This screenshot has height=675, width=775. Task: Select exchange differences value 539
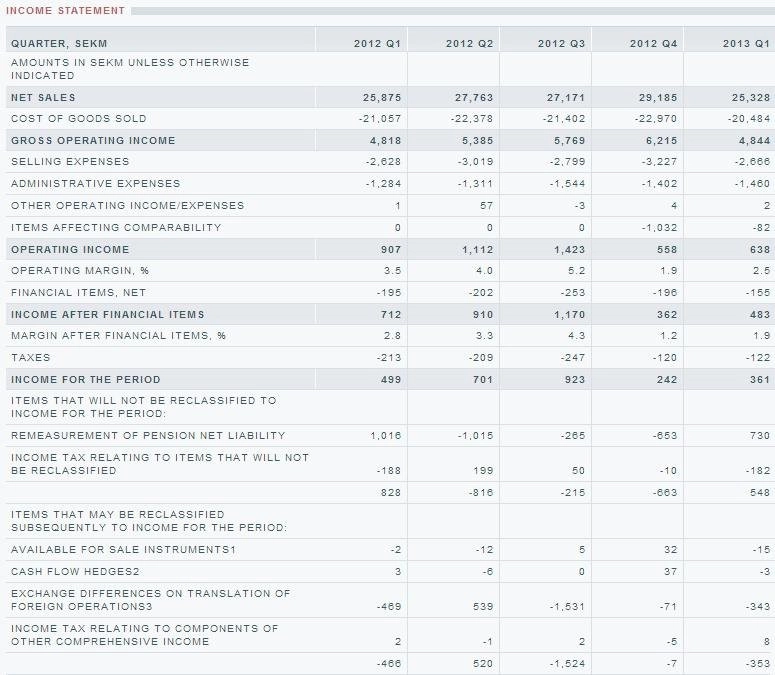point(483,606)
